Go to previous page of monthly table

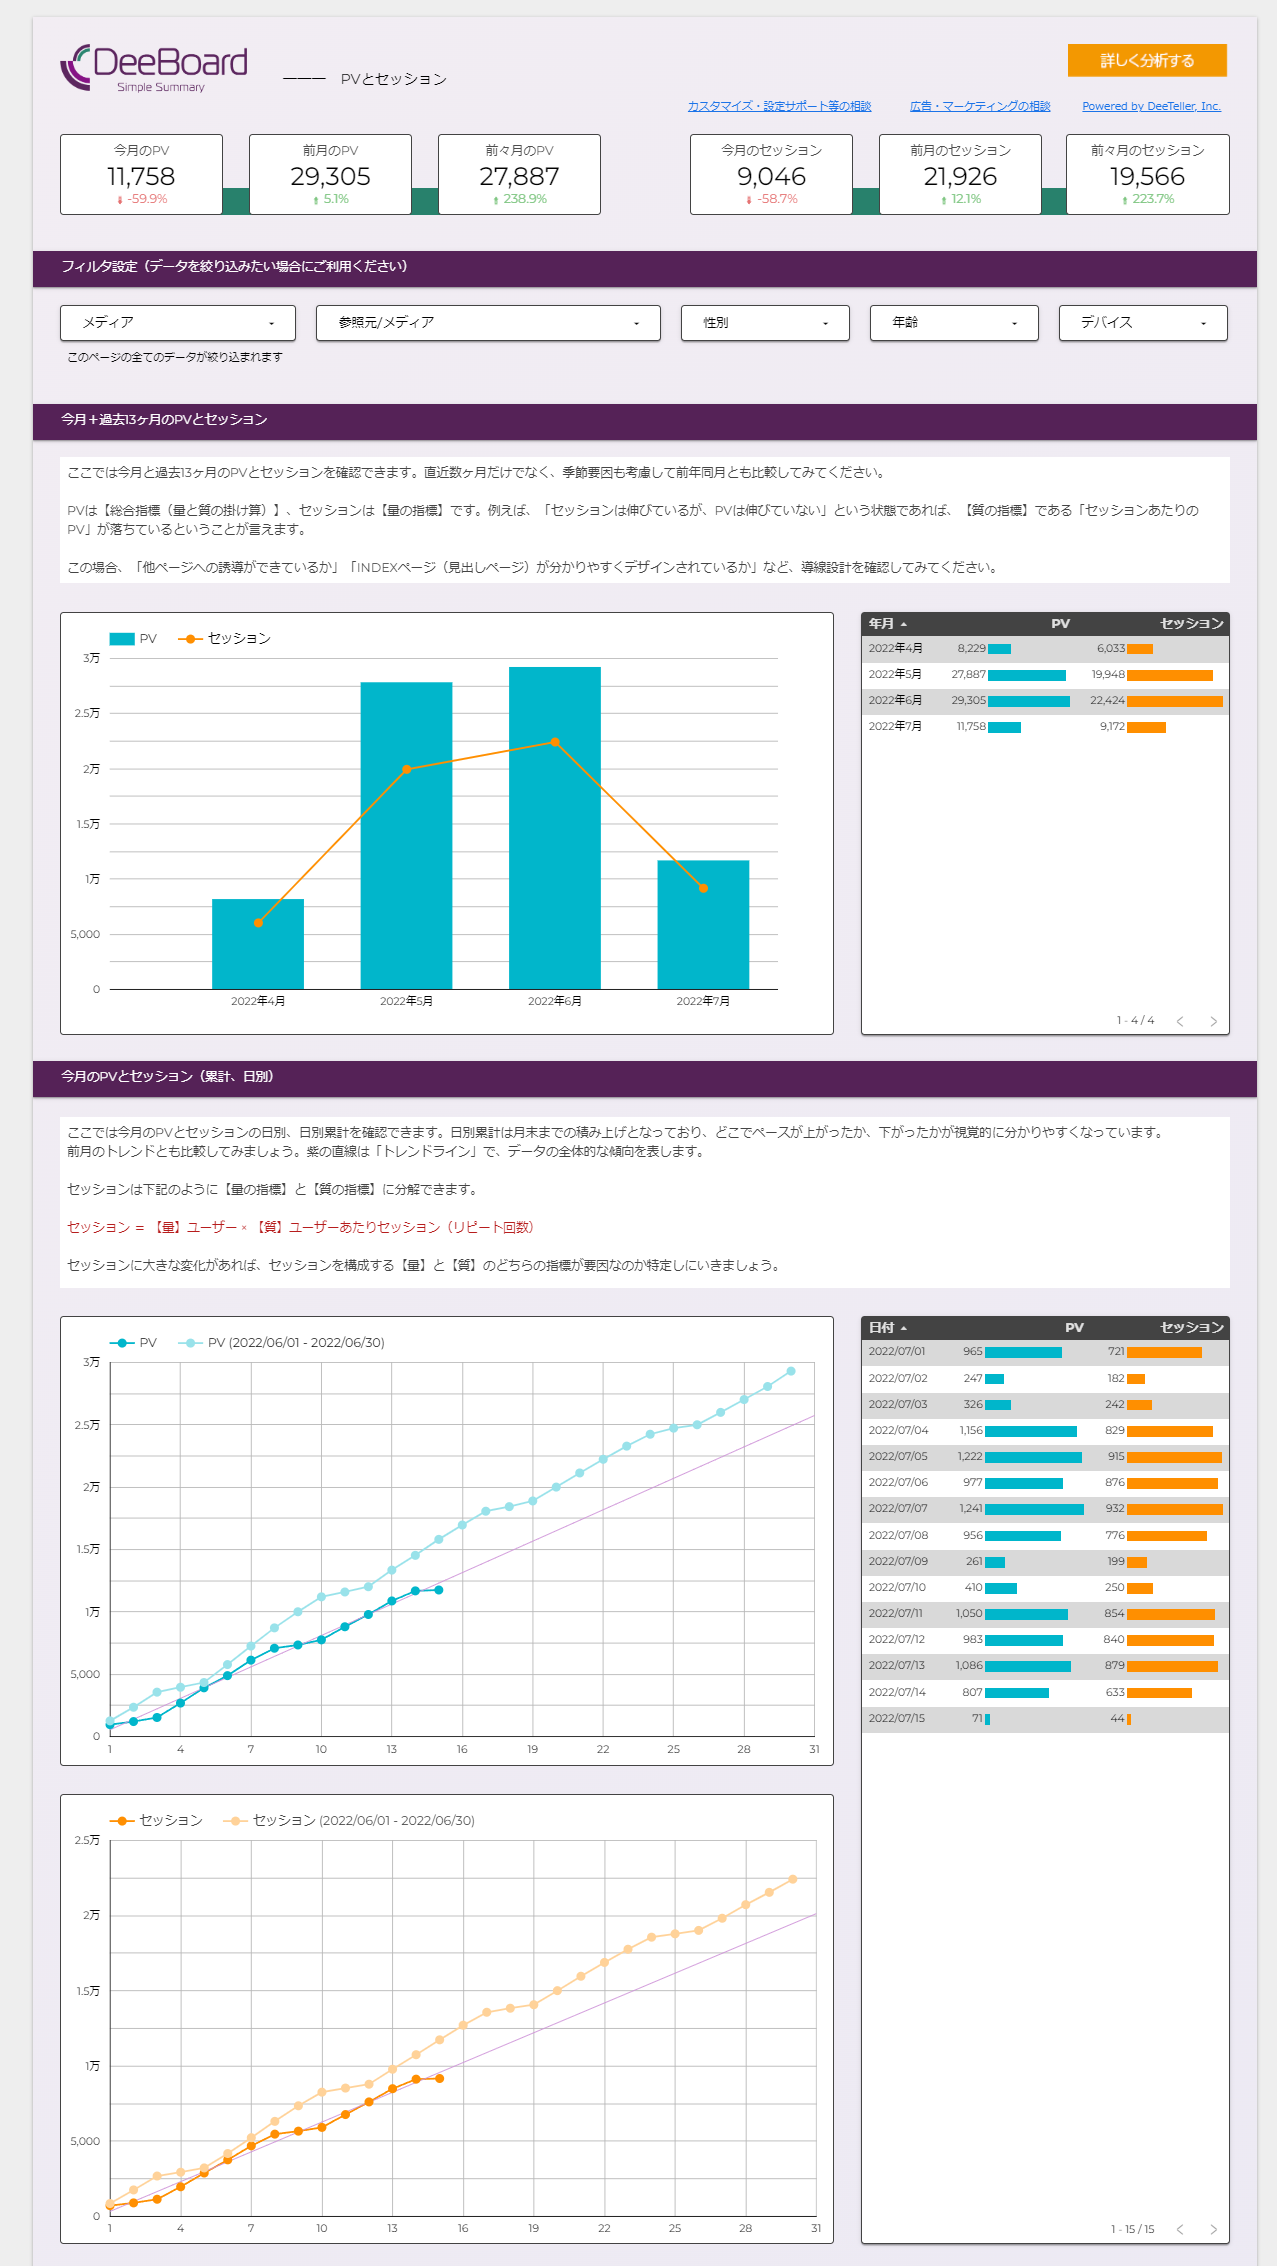click(x=1180, y=1021)
